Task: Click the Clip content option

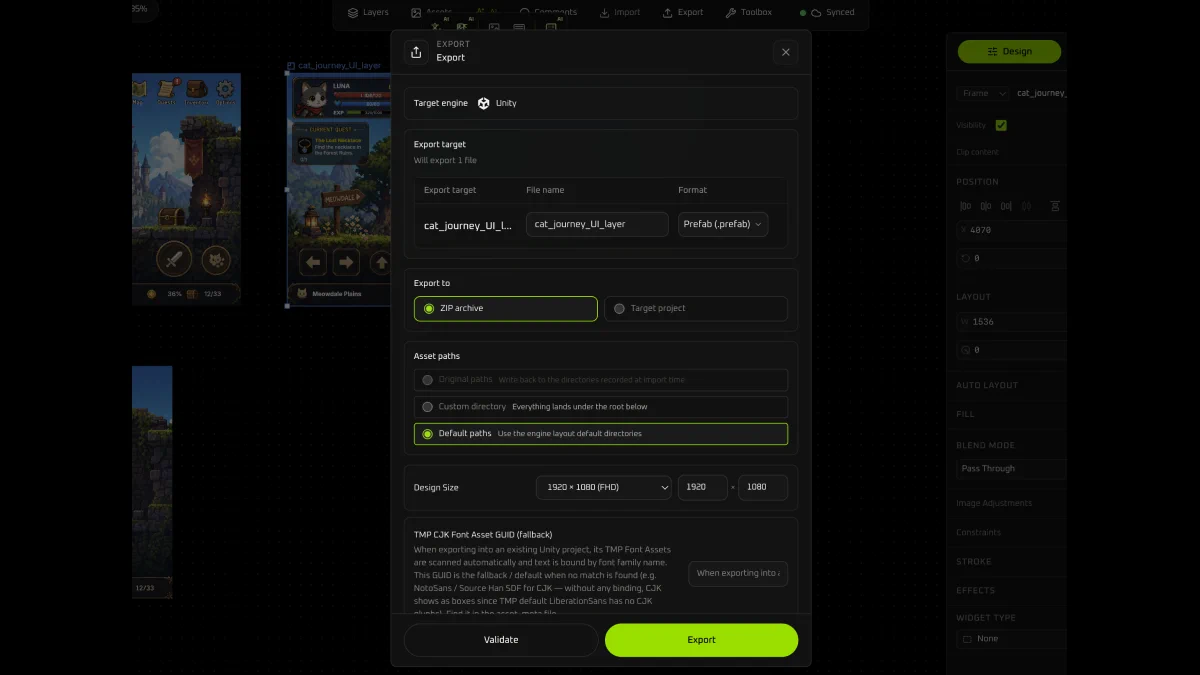Action: 977,152
